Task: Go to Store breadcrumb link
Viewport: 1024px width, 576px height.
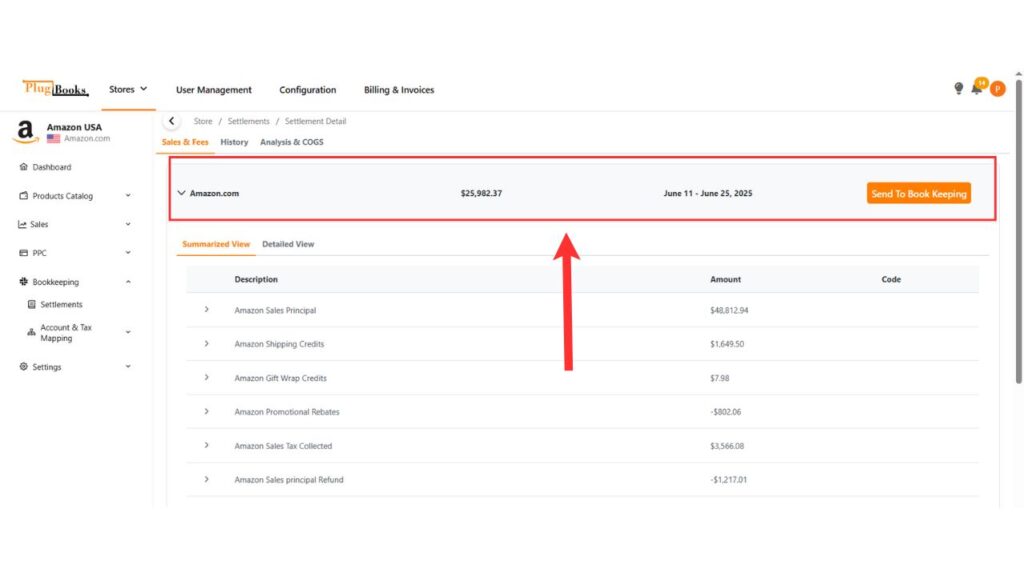Action: point(202,121)
